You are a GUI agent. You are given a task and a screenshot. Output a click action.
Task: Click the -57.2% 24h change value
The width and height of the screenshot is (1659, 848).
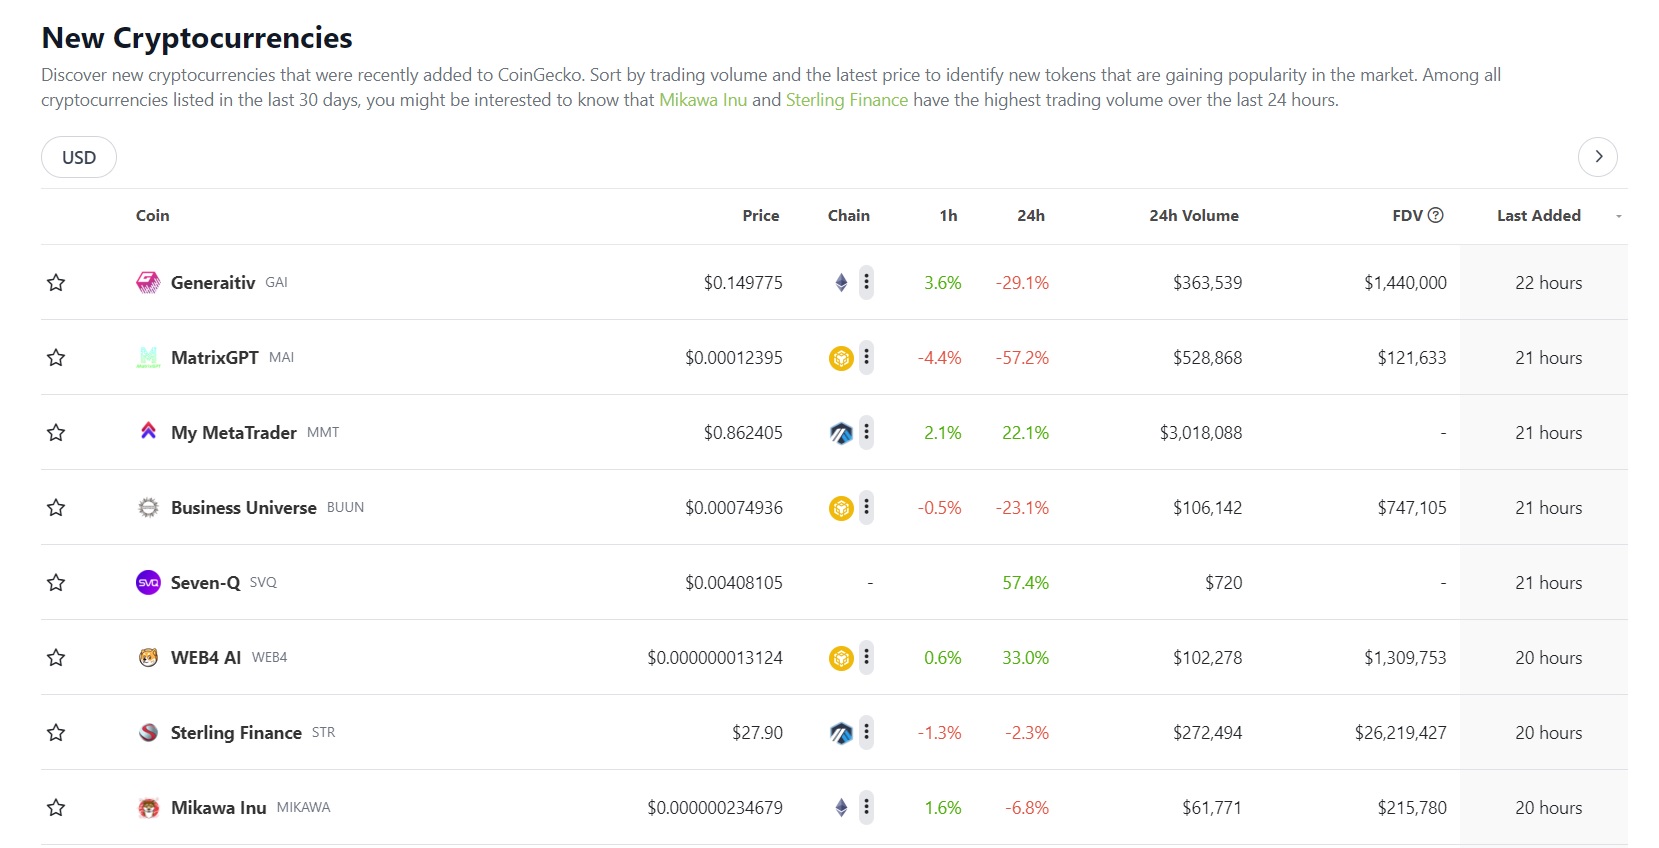1022,358
